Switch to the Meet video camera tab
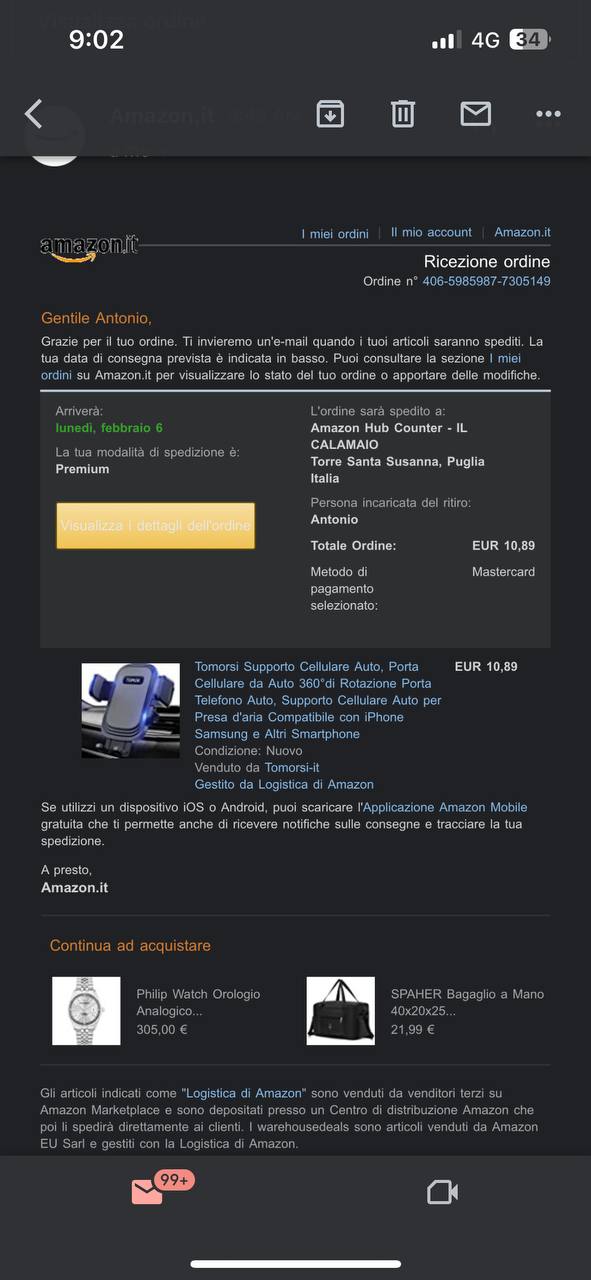 point(442,1192)
